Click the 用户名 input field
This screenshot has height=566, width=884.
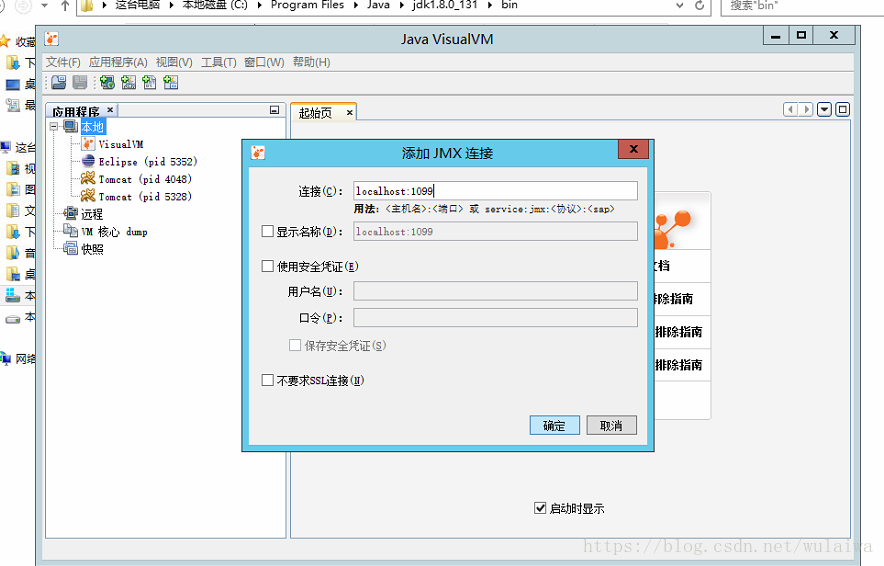[x=496, y=291]
